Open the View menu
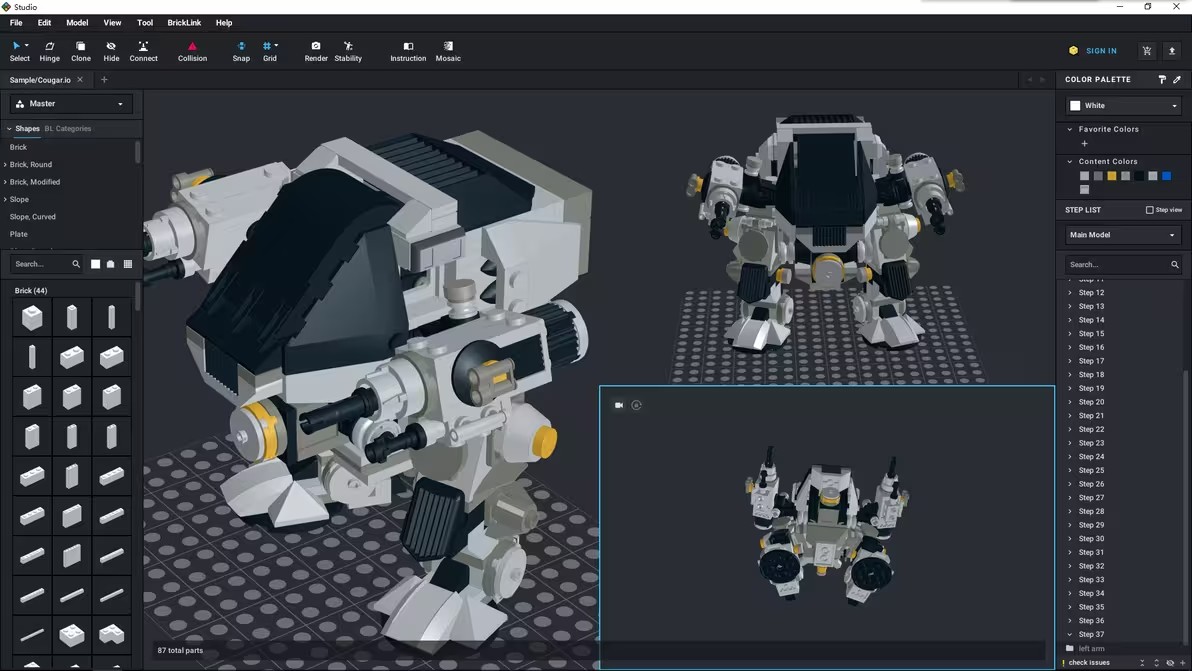 pos(112,23)
